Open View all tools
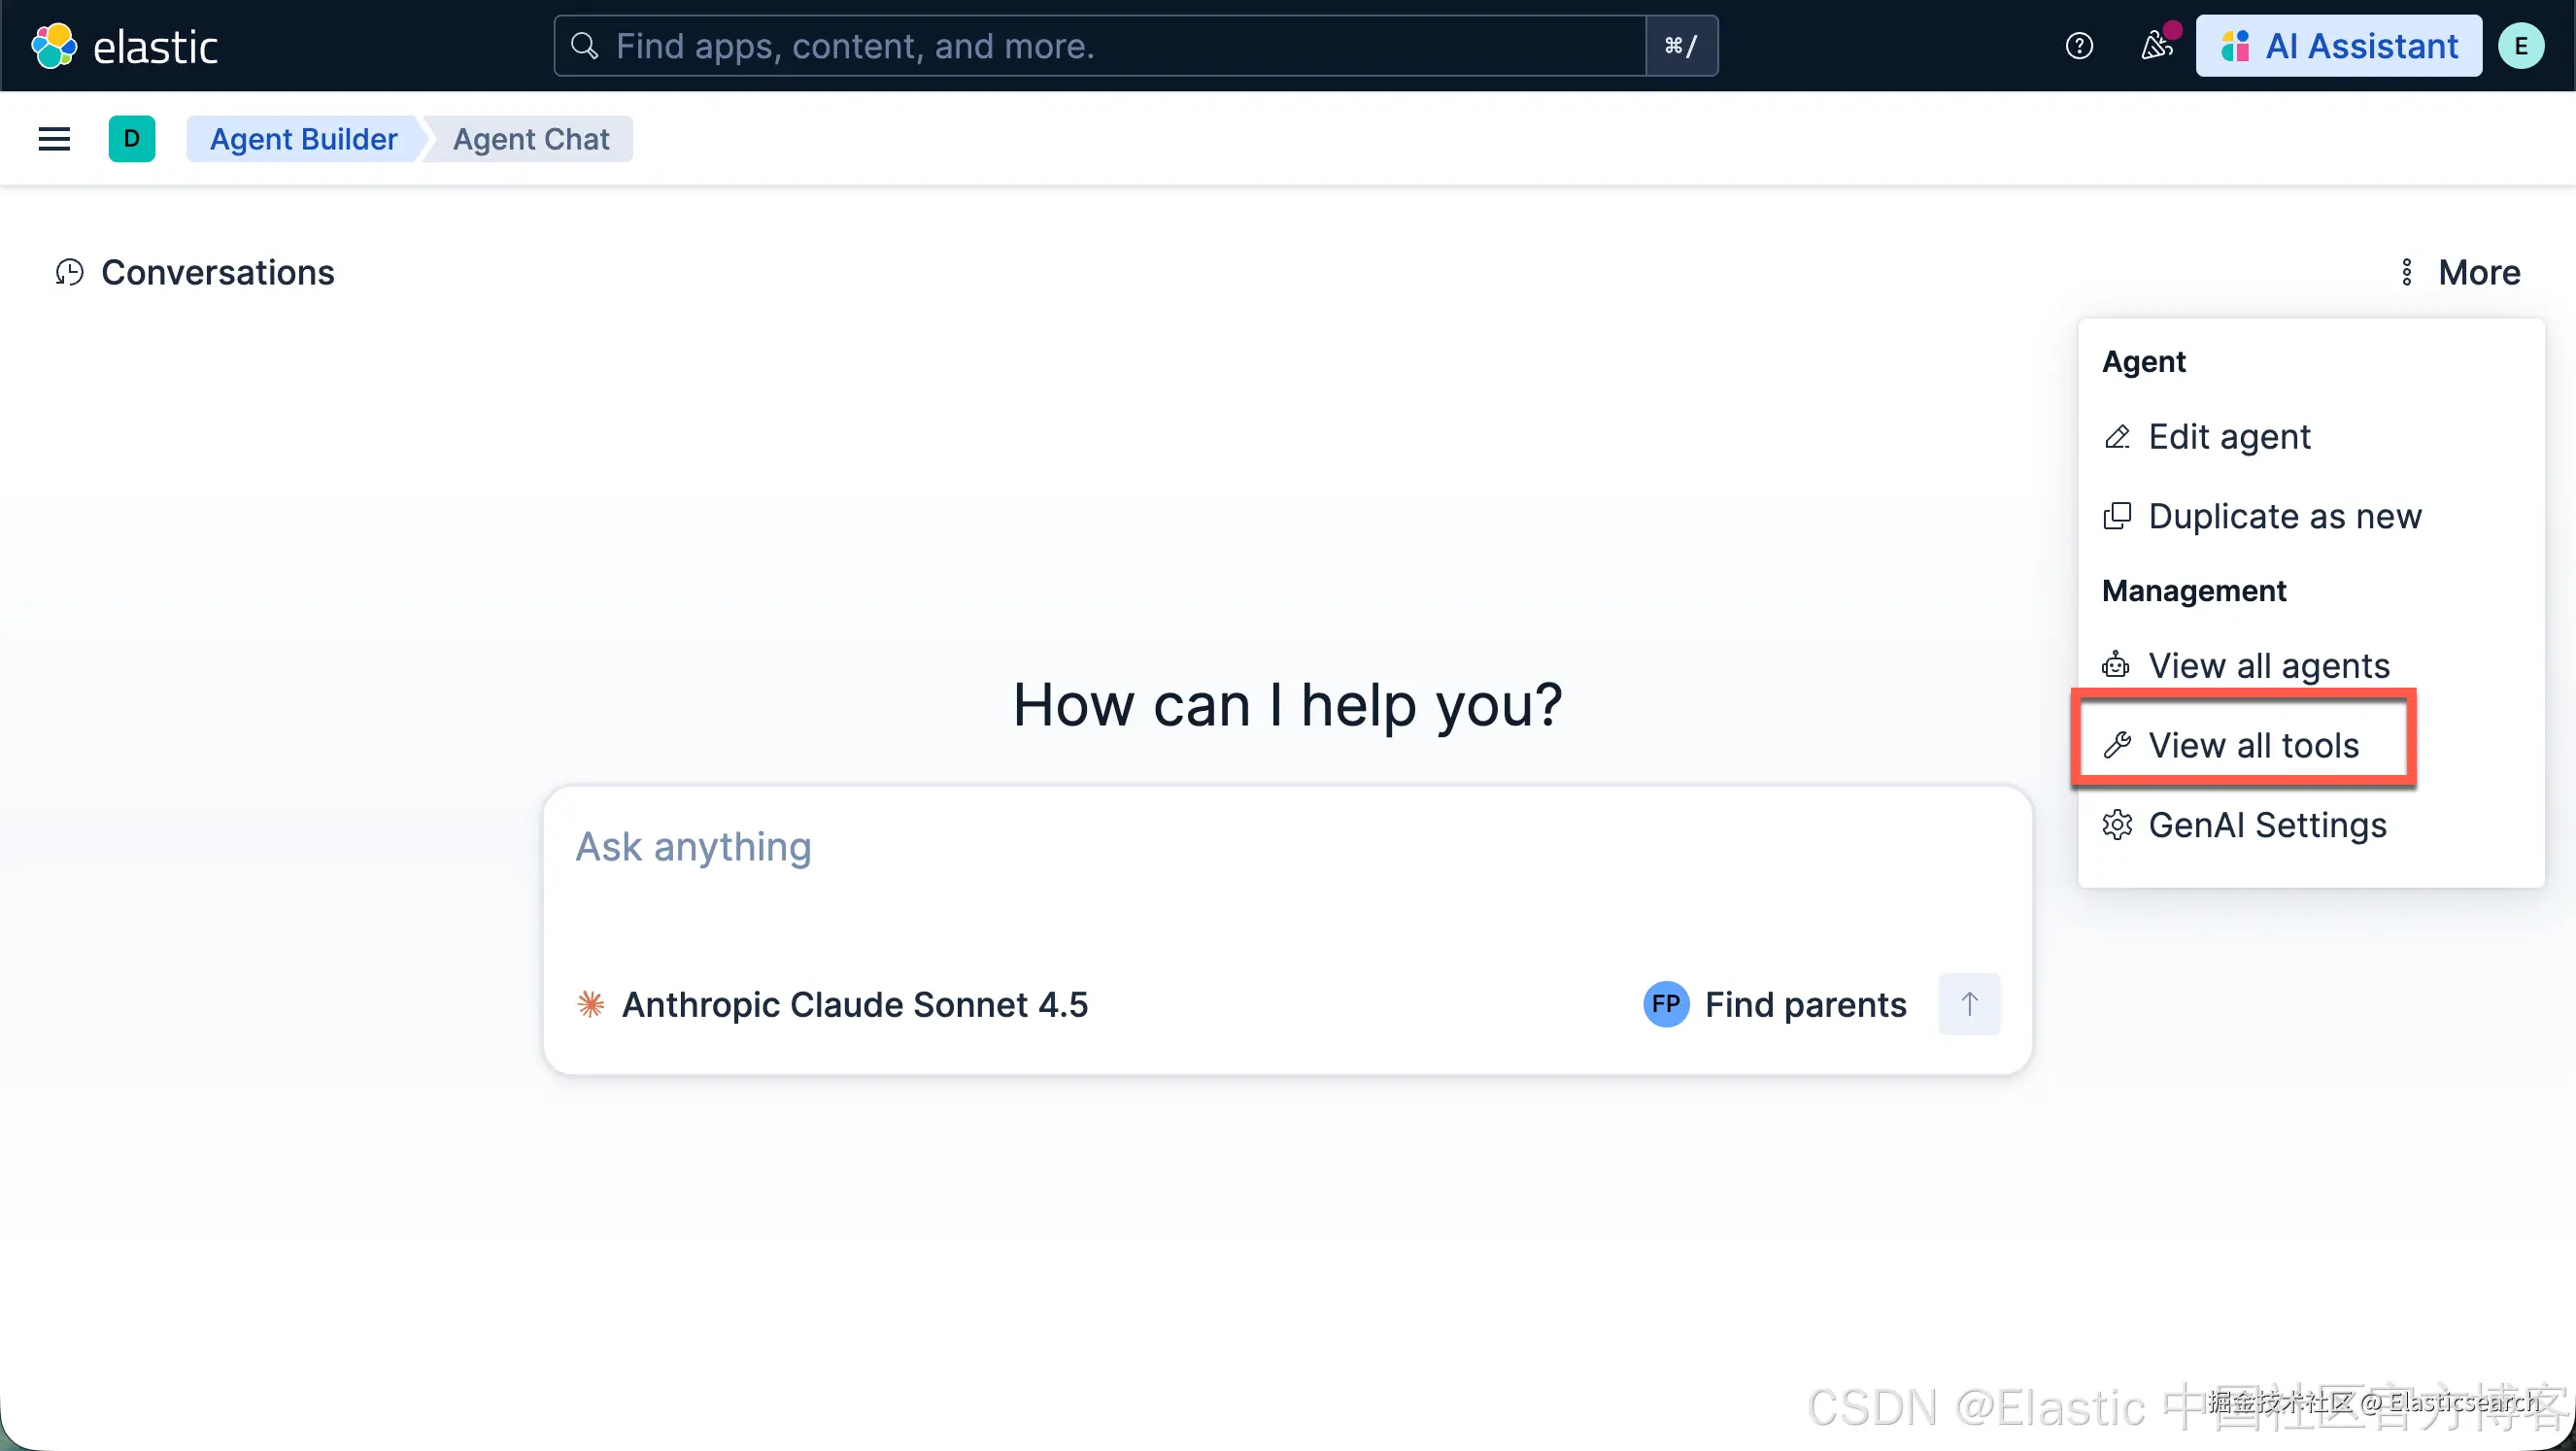 pos(2253,746)
